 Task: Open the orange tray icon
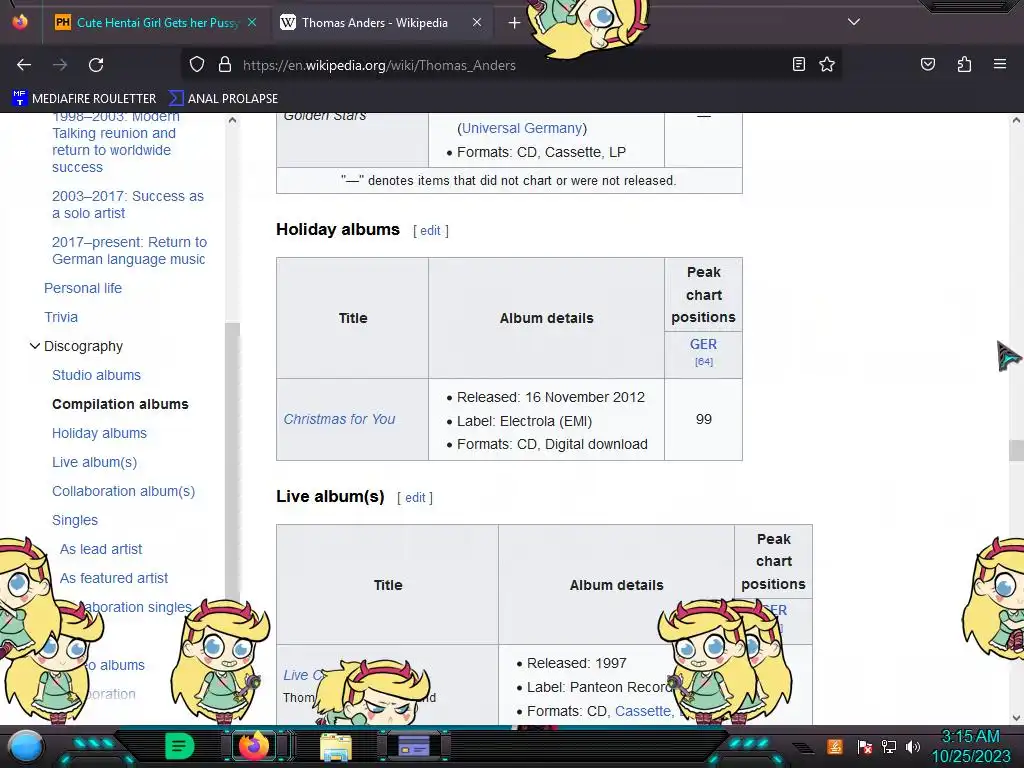coord(835,746)
